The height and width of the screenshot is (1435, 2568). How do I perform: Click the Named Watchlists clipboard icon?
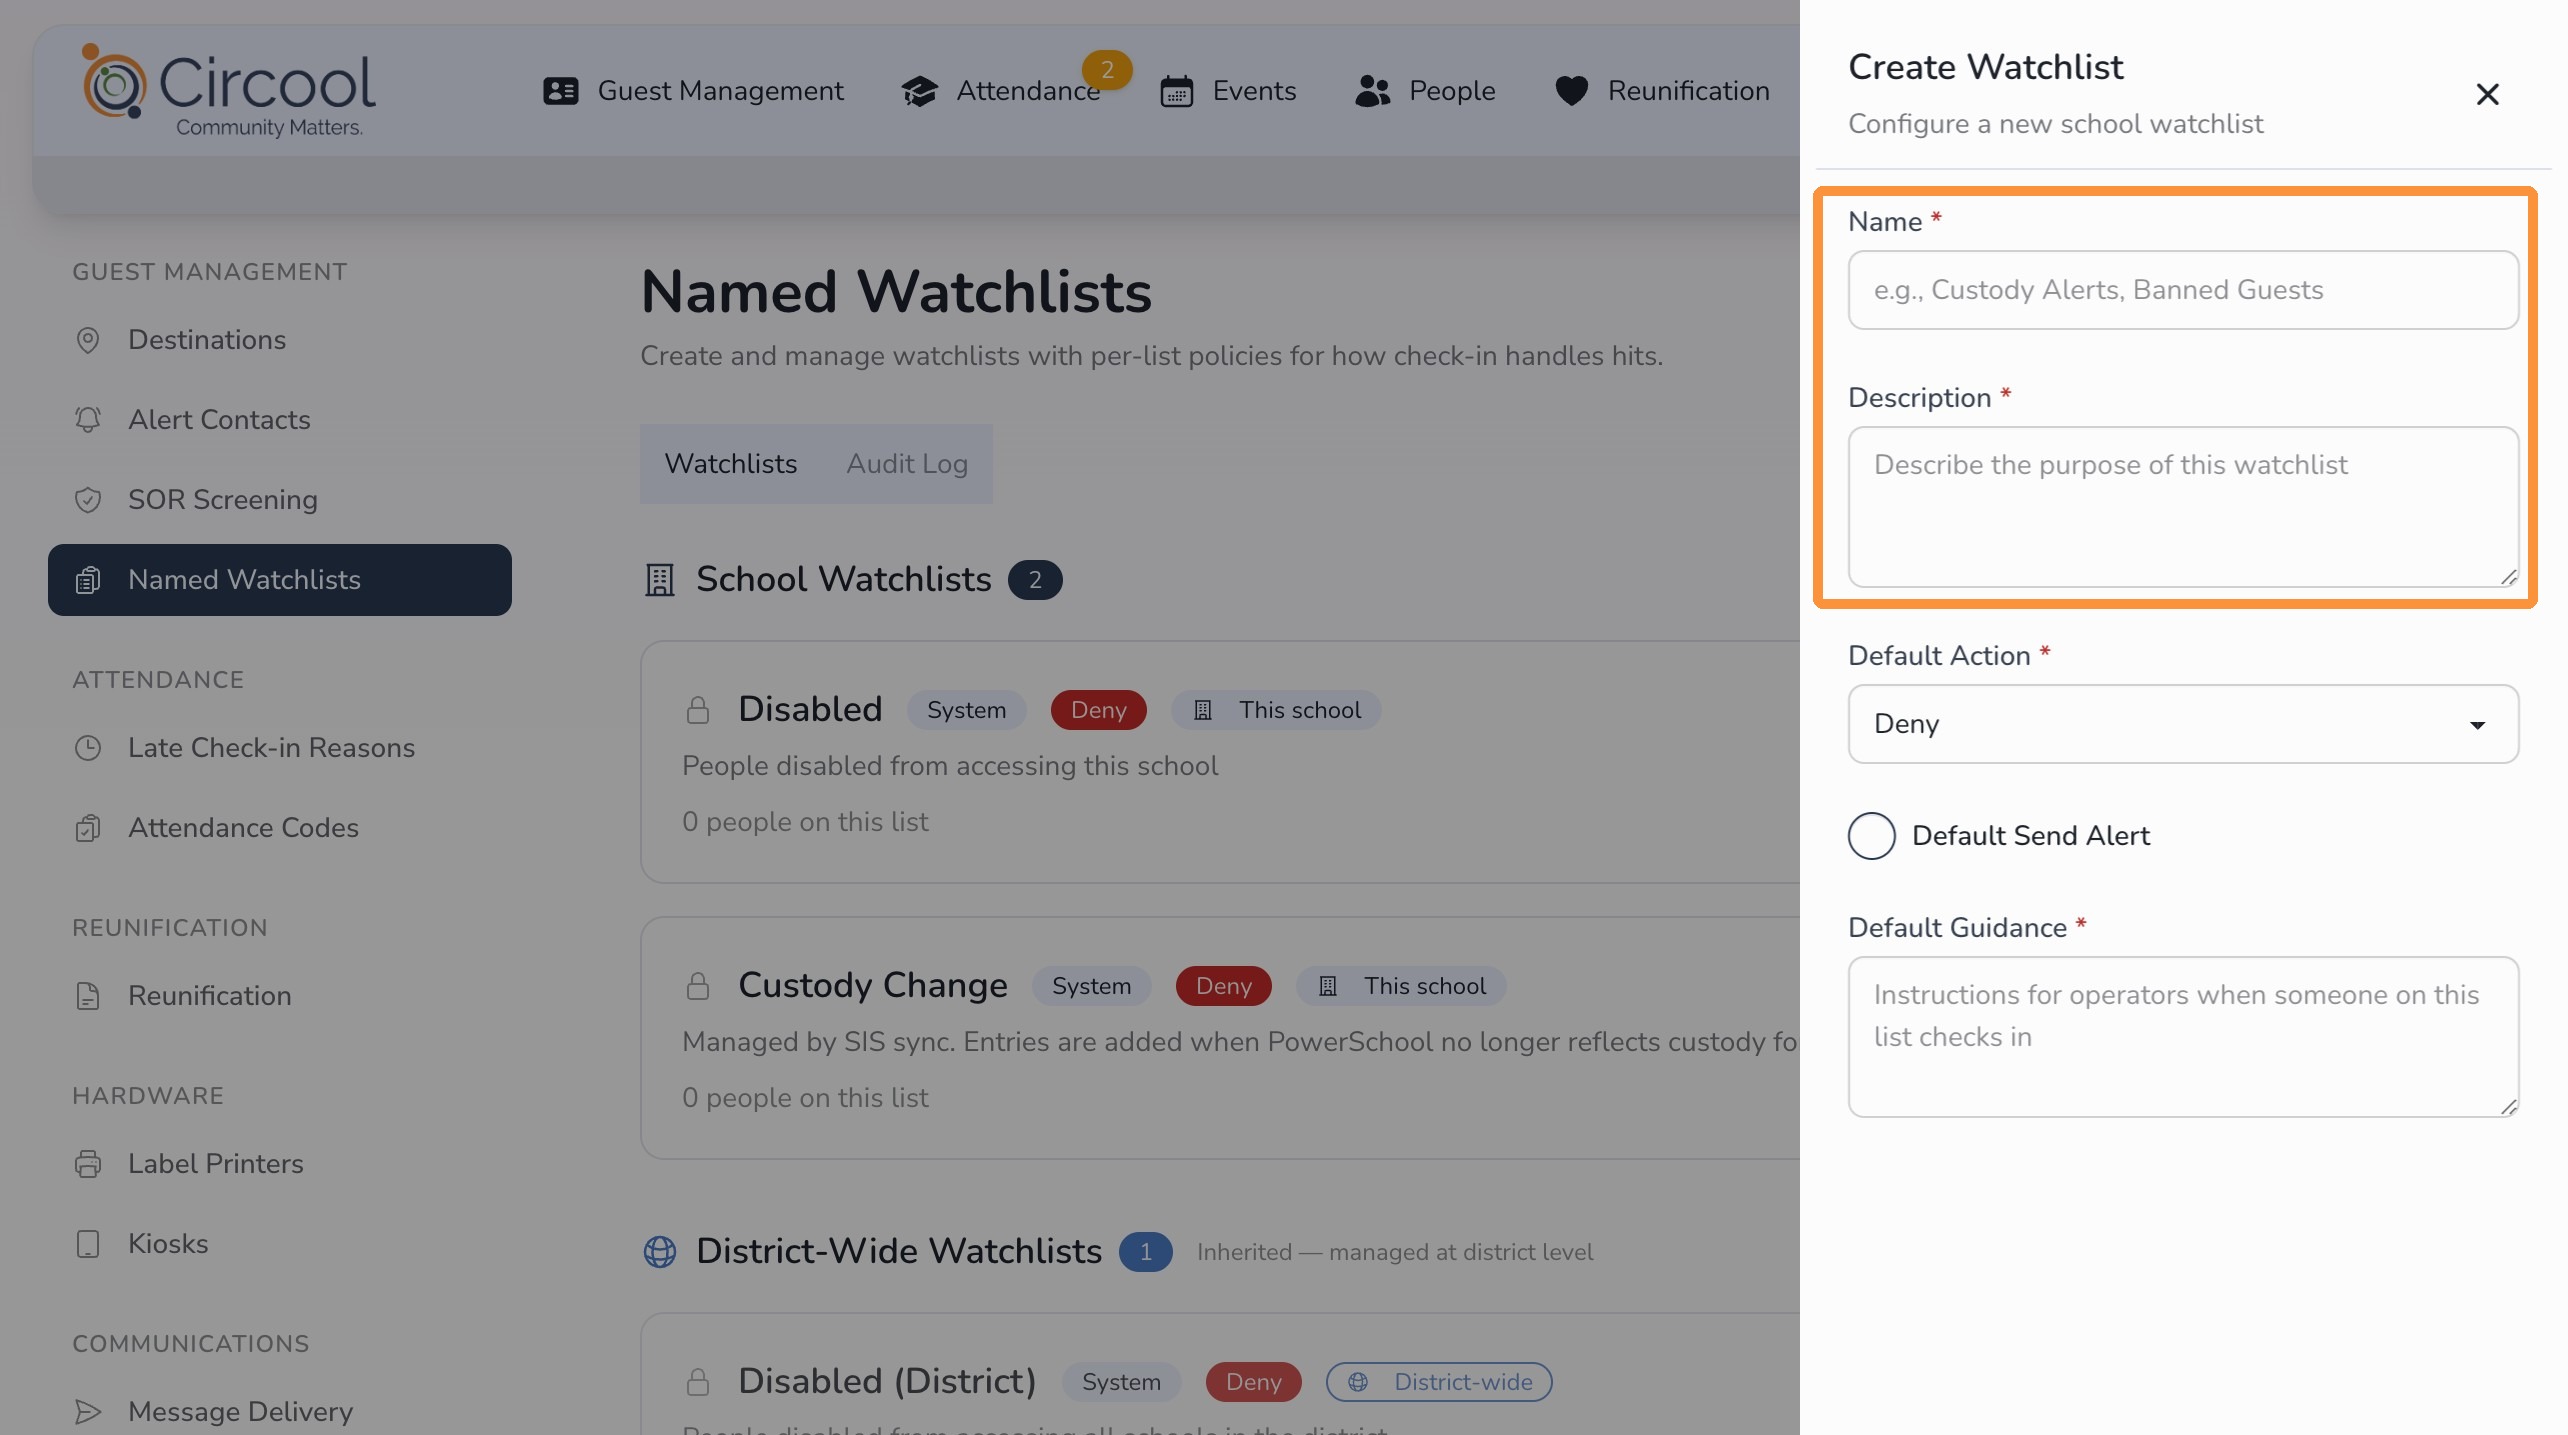coord(88,580)
